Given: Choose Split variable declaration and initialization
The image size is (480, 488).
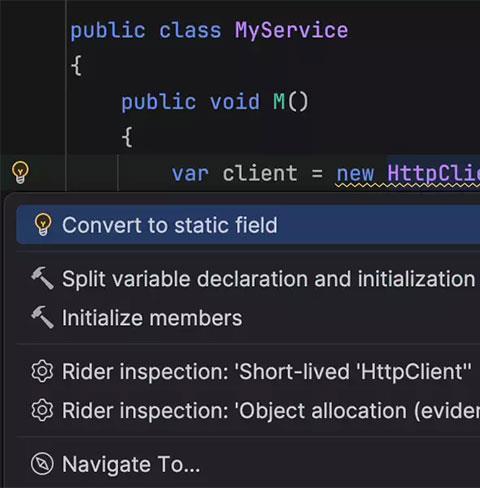Looking at the screenshot, I should click(248, 278).
